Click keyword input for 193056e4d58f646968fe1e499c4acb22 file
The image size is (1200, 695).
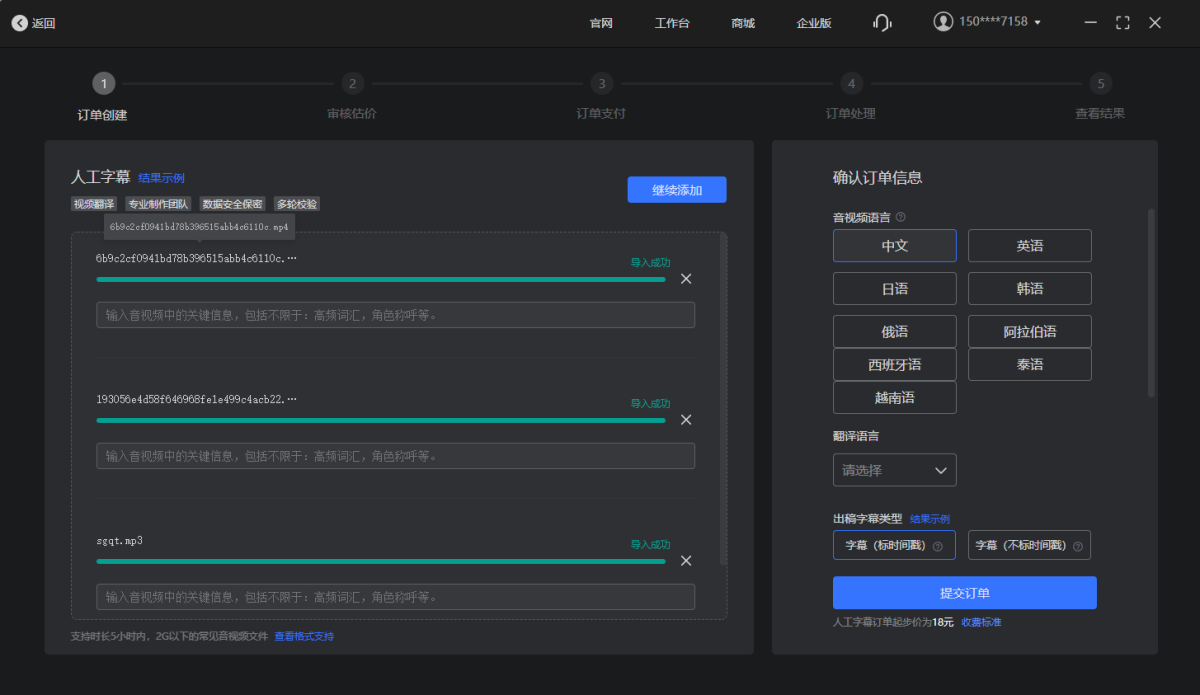click(x=395, y=456)
